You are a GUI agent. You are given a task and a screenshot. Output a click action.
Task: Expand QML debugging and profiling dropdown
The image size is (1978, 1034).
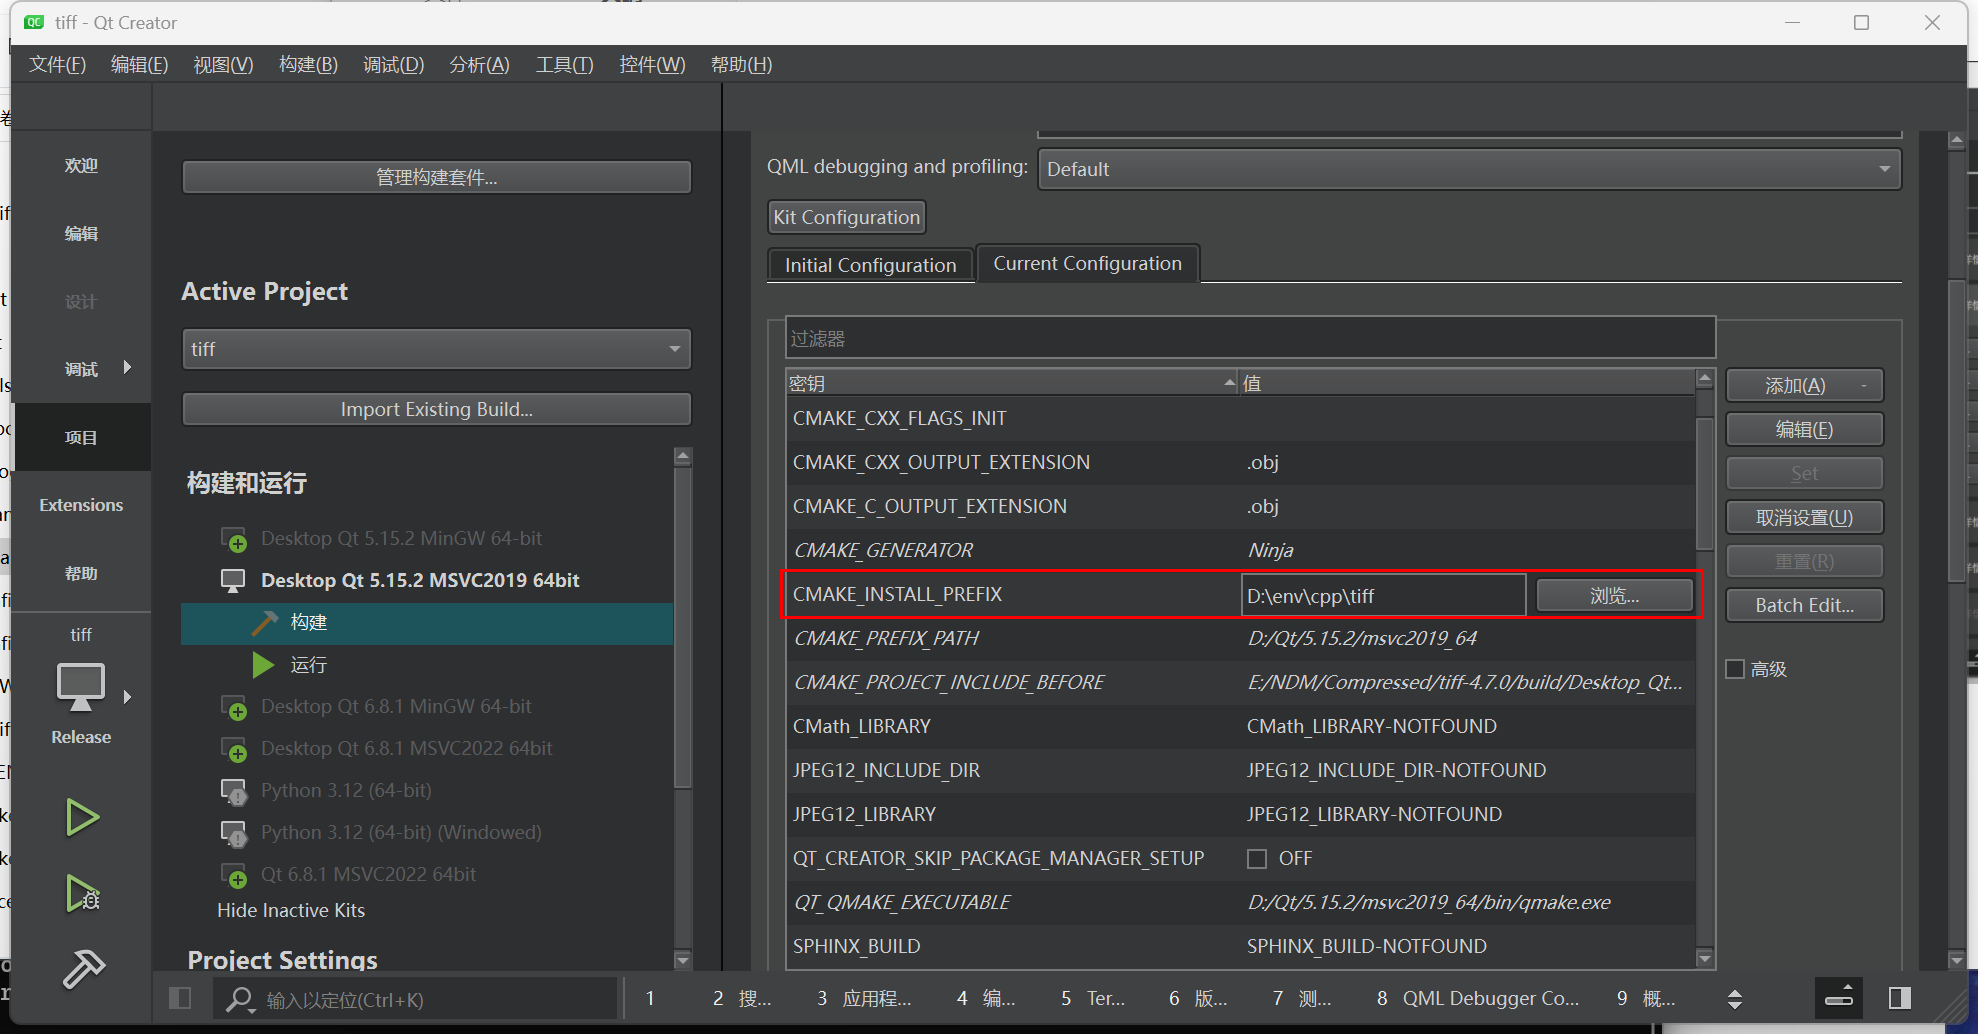click(1468, 169)
